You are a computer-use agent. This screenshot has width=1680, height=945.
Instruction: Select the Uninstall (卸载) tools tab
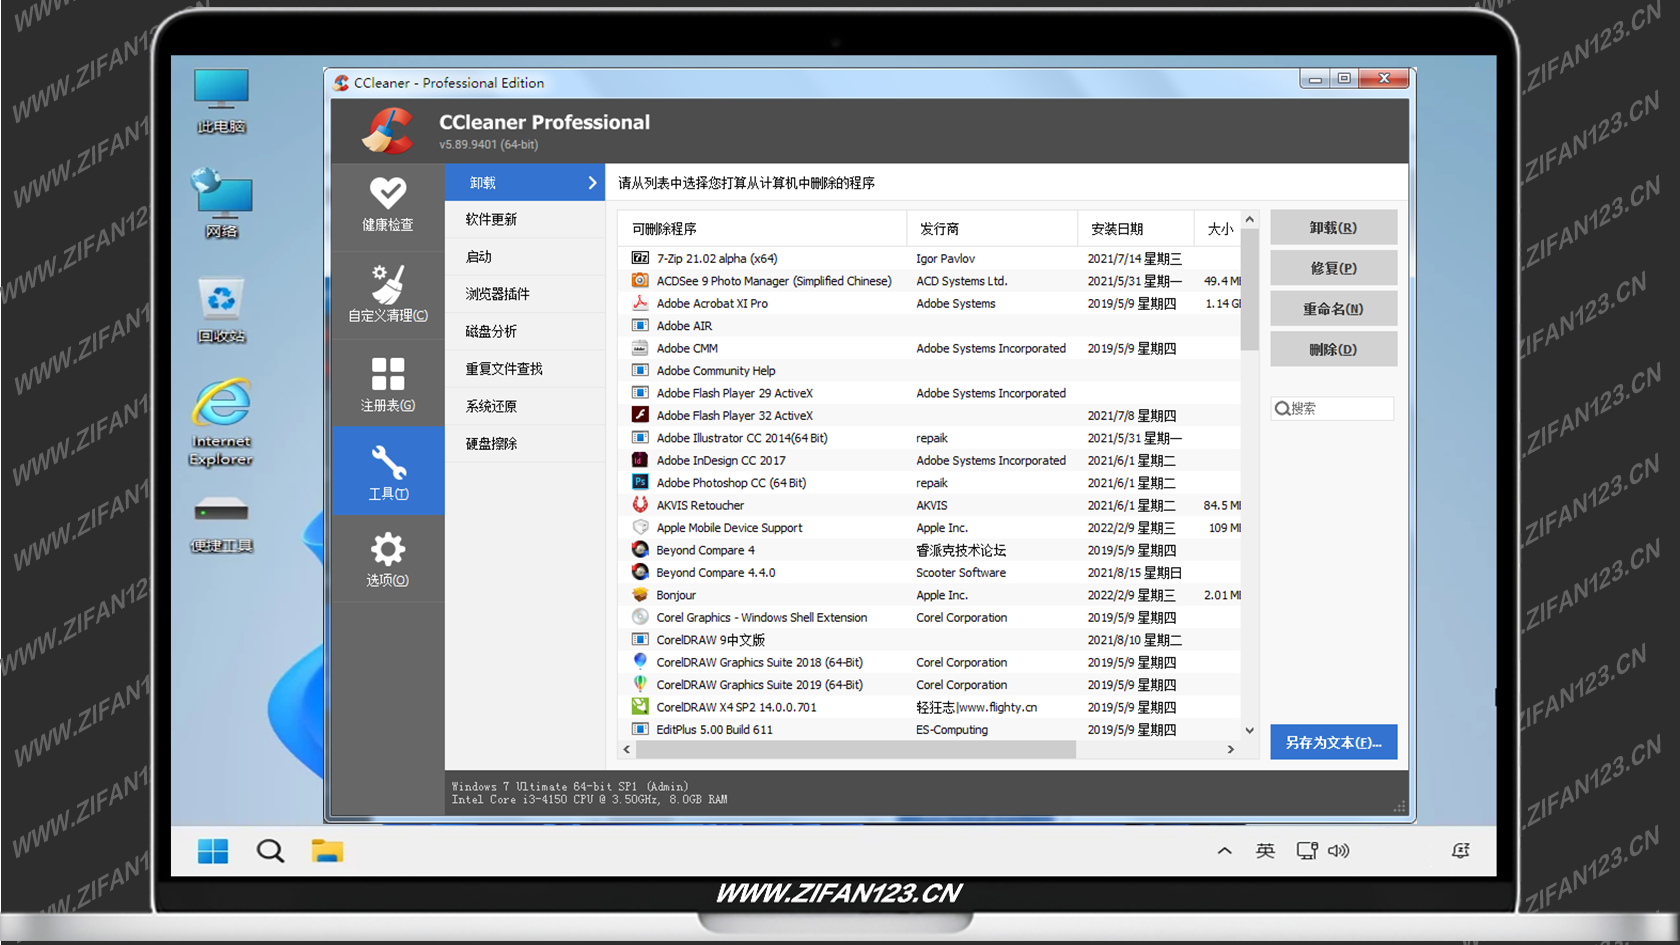click(525, 183)
